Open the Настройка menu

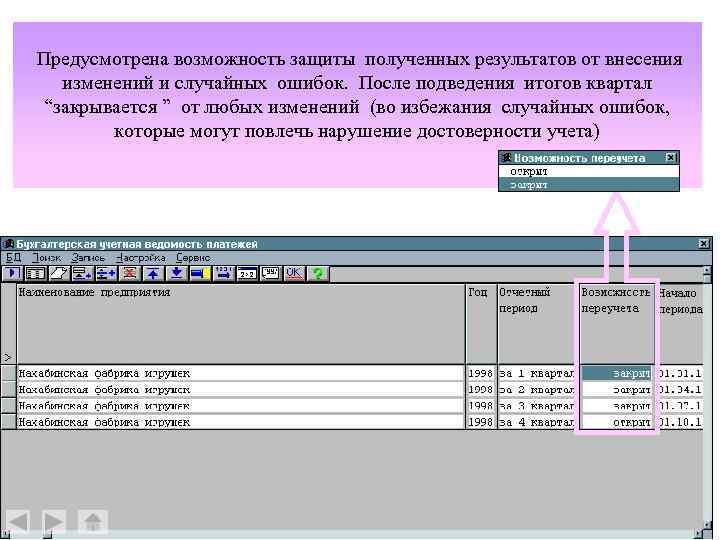[141, 258]
